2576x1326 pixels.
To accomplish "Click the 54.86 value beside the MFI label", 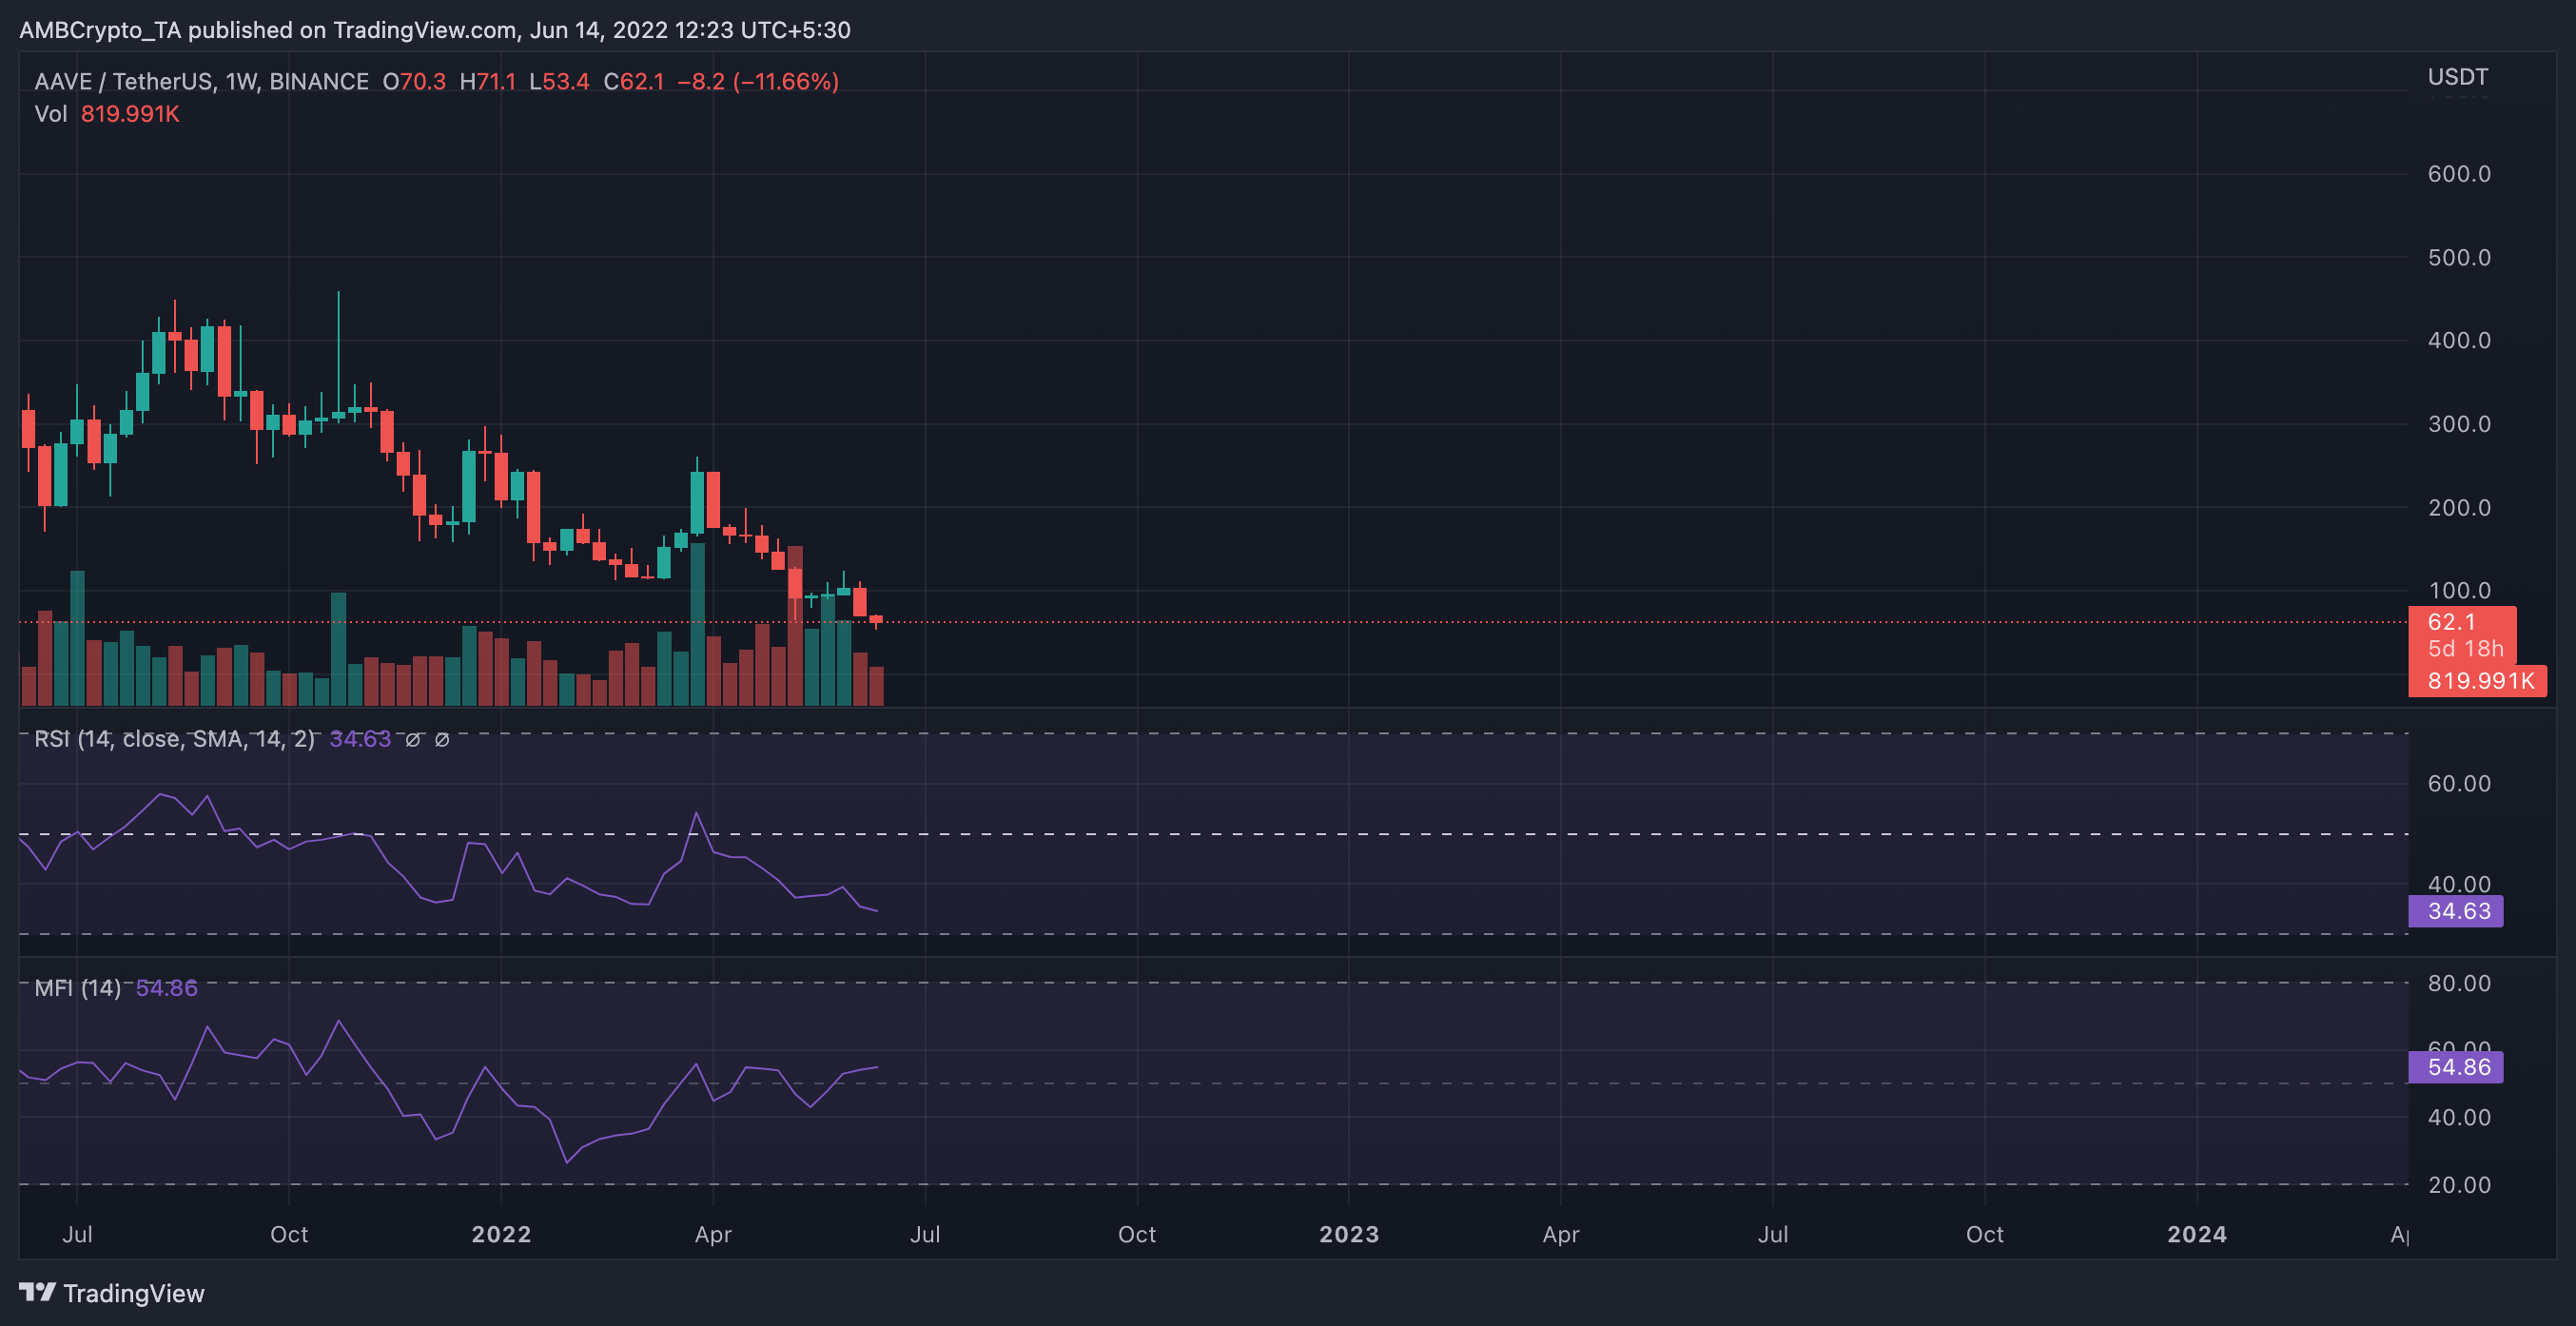I will (166, 988).
